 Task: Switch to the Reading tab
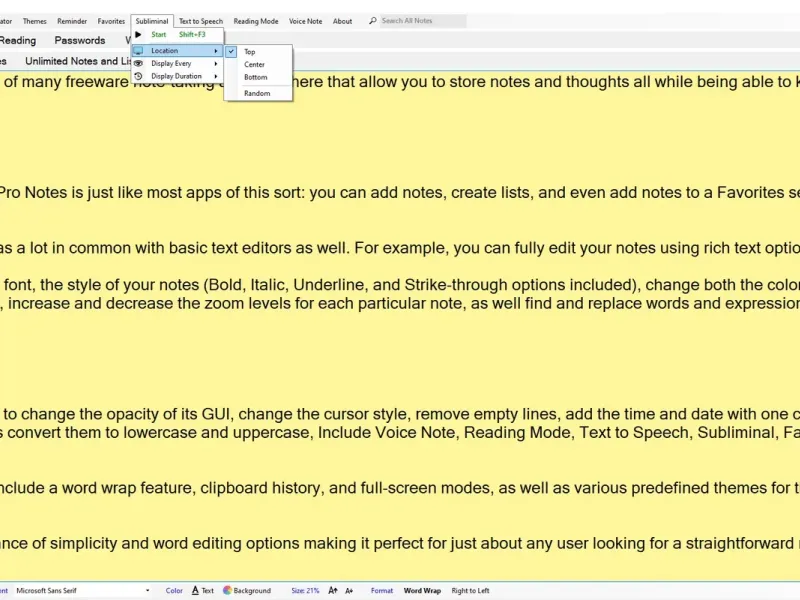(x=17, y=40)
